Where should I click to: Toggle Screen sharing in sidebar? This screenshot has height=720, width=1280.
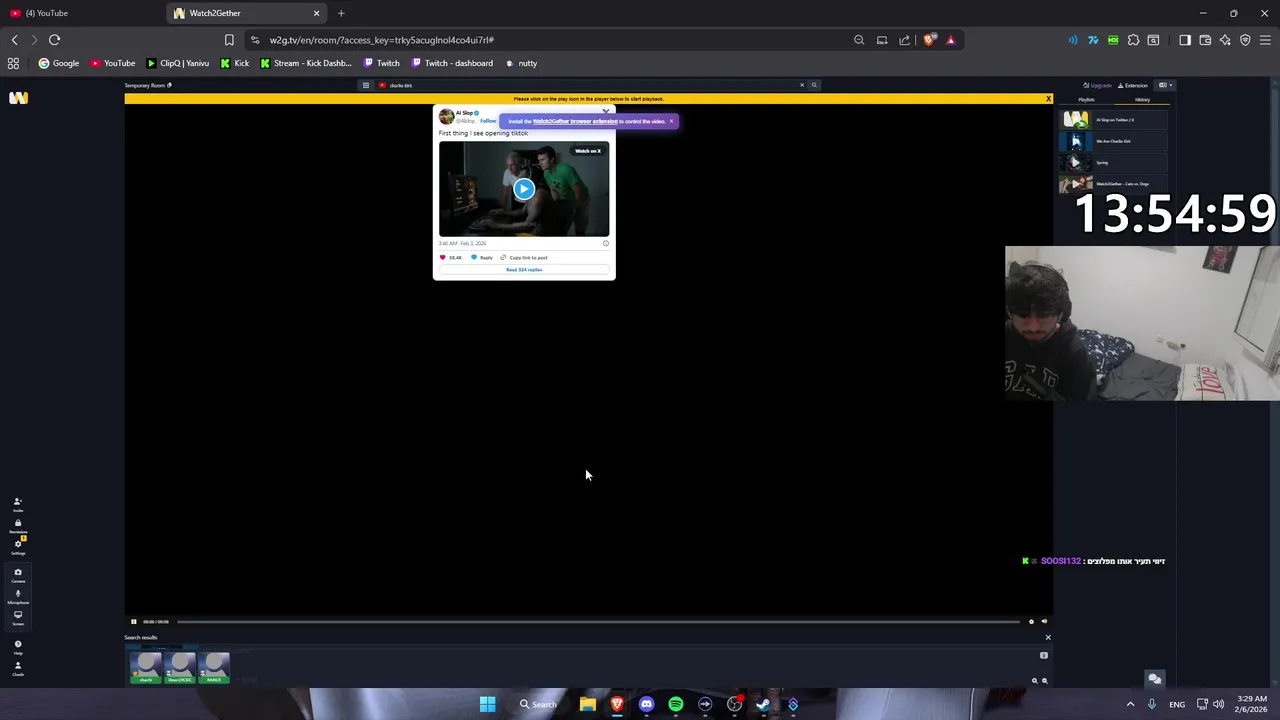pyautogui.click(x=17, y=617)
